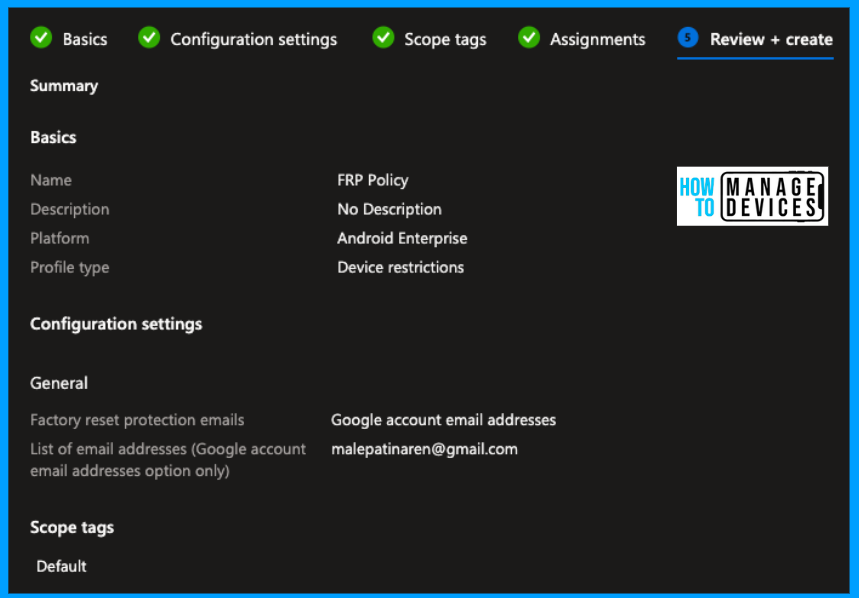Select the Device restrictions value
Screen dimensions: 859x598
[401, 267]
